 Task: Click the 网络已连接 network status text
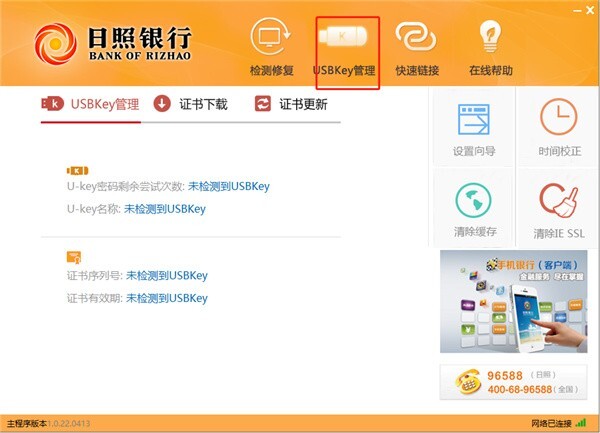pos(551,423)
